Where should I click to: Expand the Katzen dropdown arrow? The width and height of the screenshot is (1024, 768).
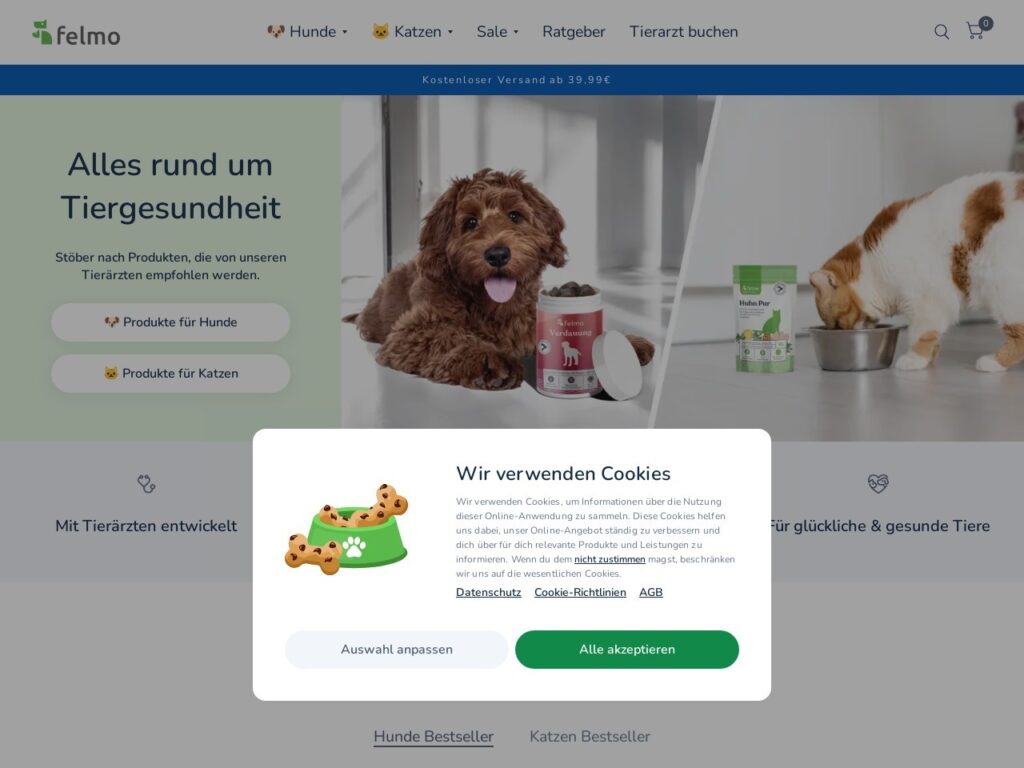click(x=450, y=32)
